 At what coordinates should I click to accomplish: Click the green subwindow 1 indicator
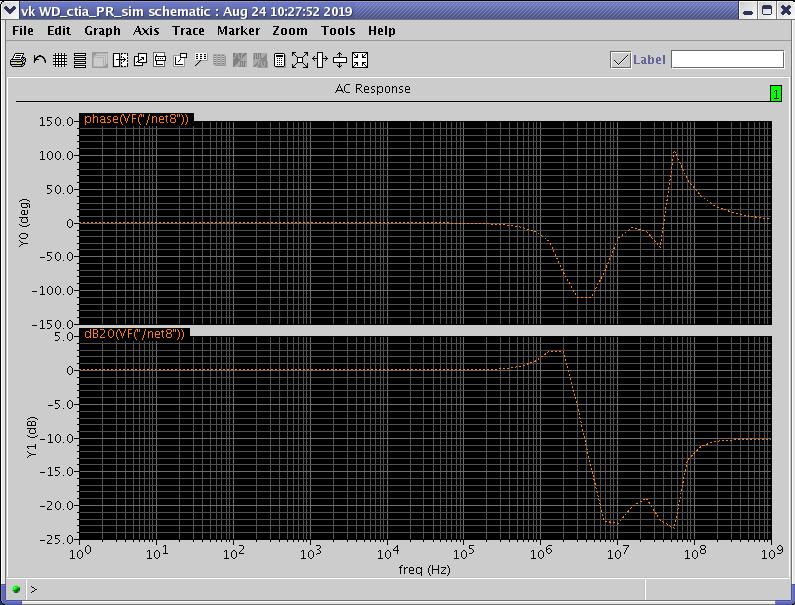pyautogui.click(x=775, y=93)
